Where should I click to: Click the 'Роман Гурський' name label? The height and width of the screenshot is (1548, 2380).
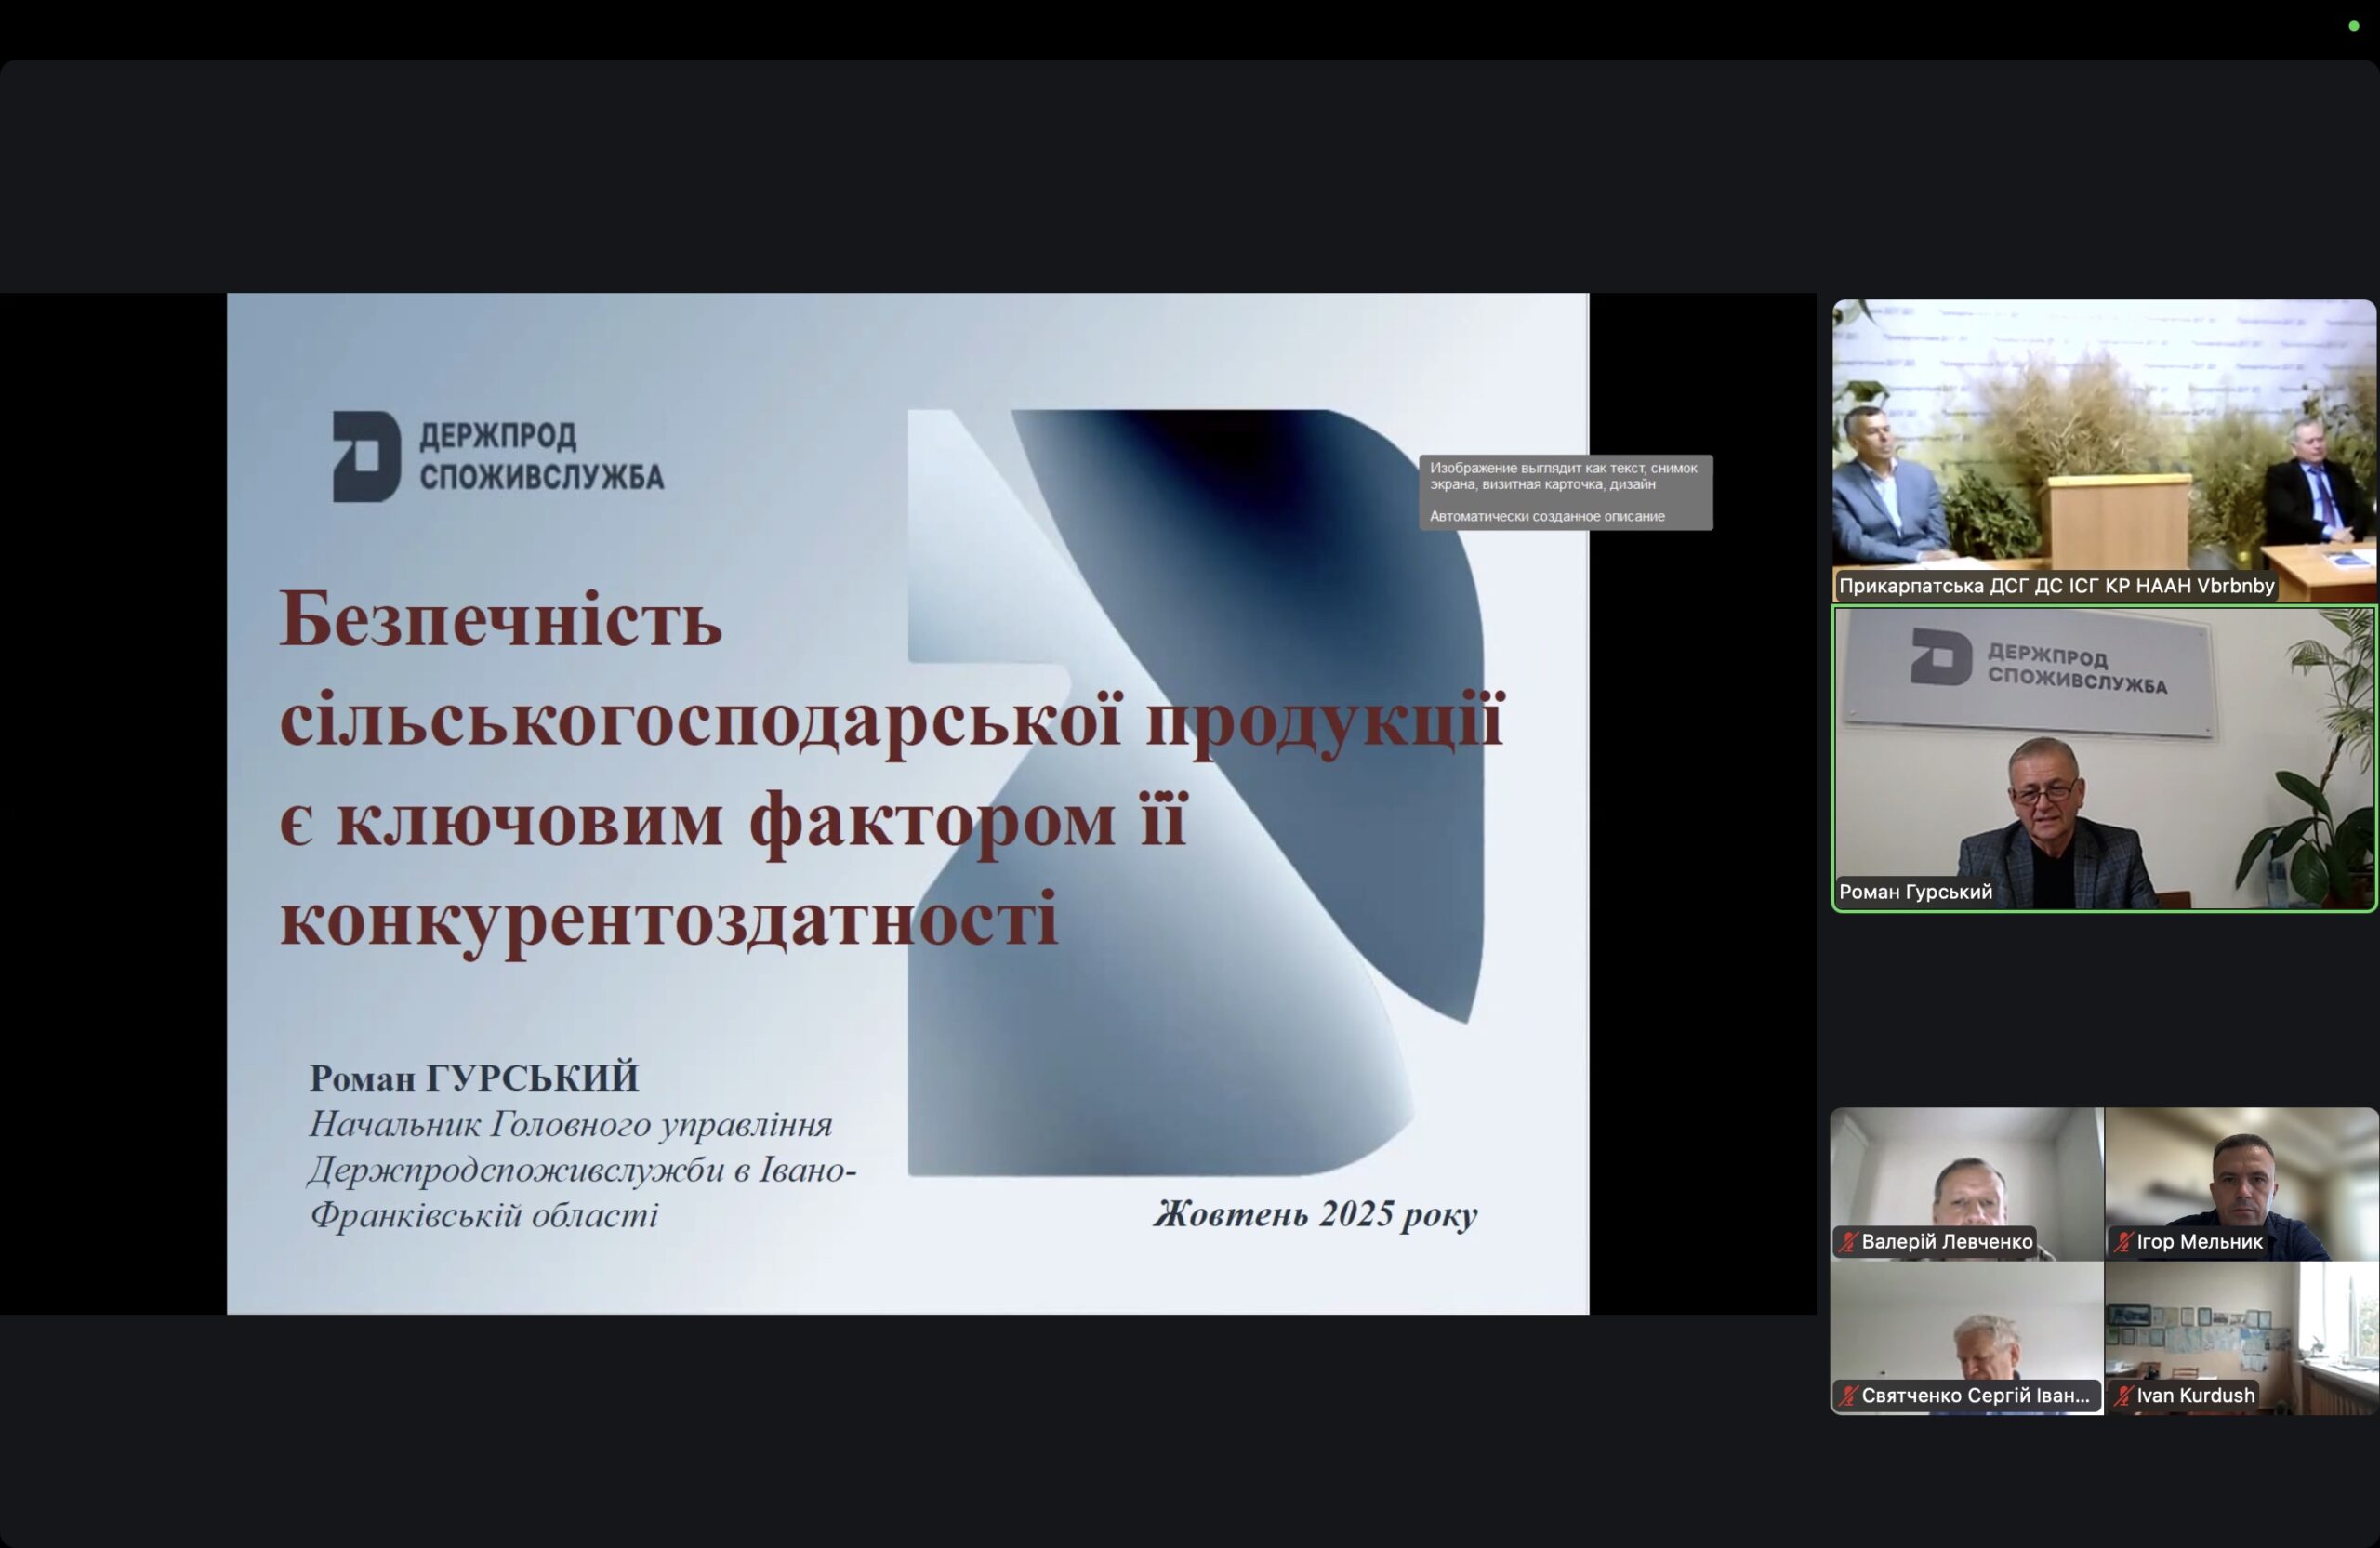pyautogui.click(x=1915, y=892)
